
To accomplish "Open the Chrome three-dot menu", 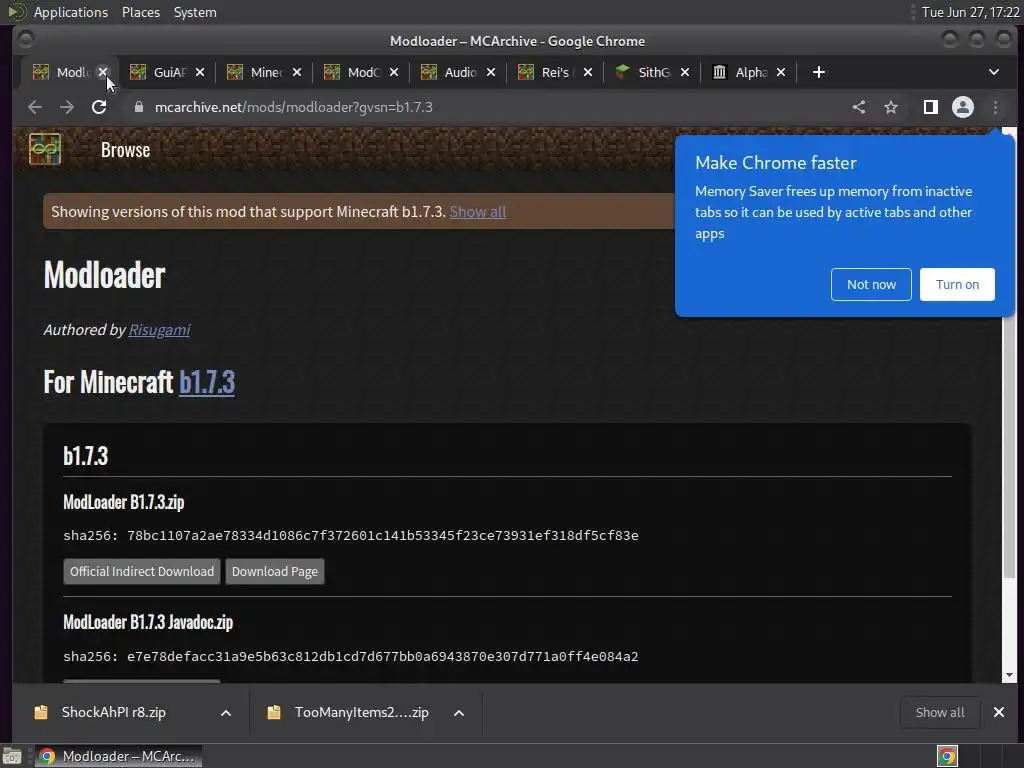I will click(995, 107).
